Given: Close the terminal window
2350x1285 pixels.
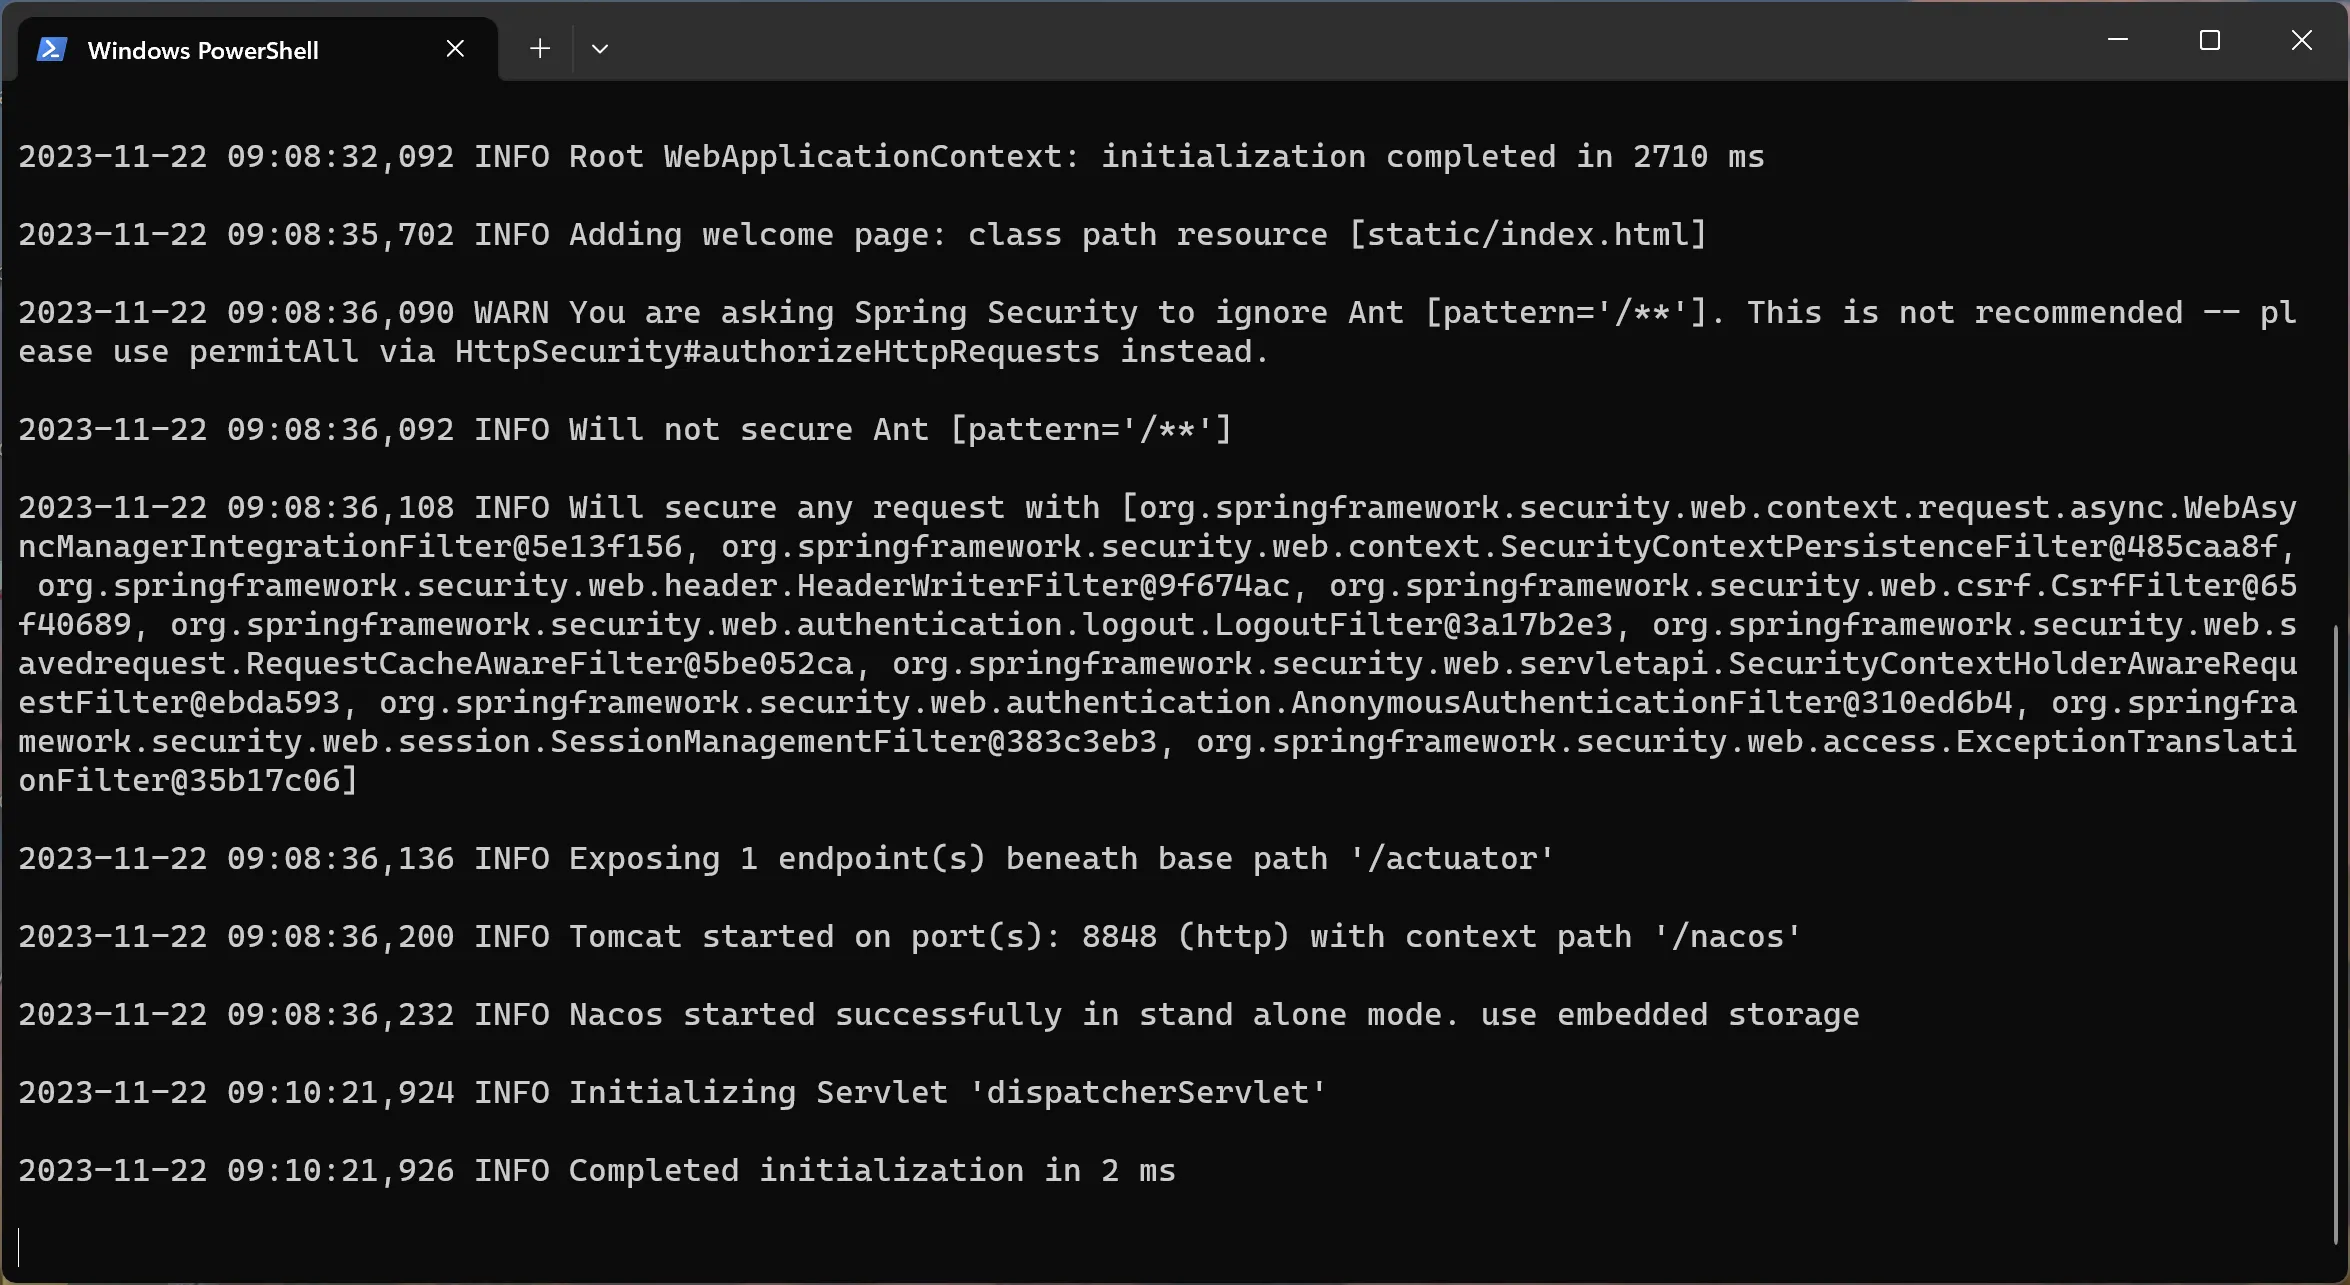Looking at the screenshot, I should (2302, 40).
